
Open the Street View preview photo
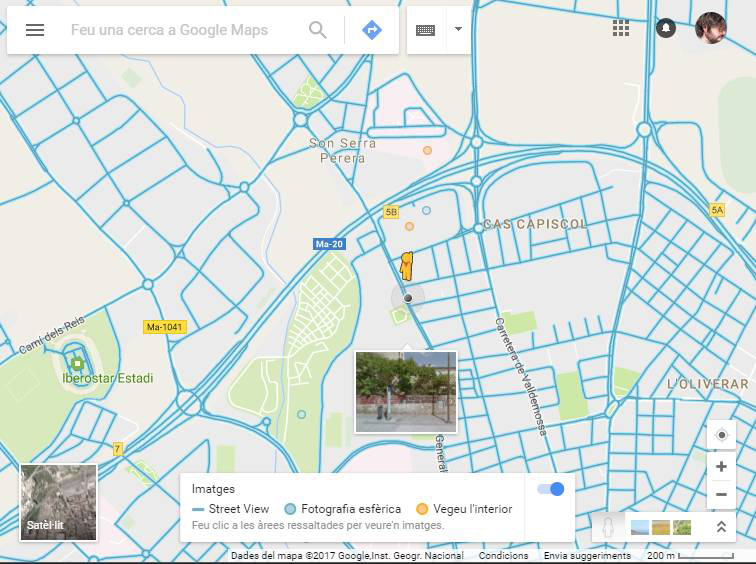[x=406, y=392]
